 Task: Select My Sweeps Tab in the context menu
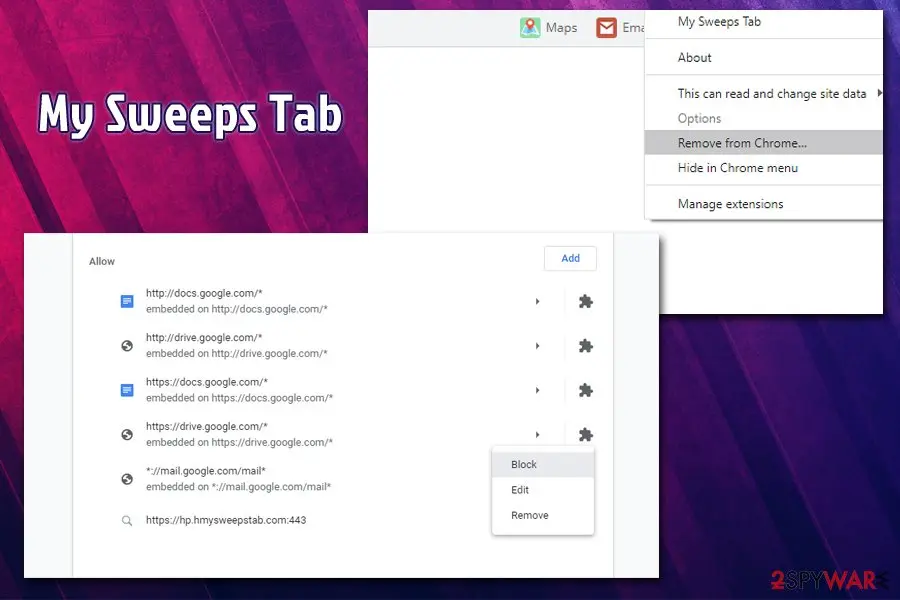763,22
